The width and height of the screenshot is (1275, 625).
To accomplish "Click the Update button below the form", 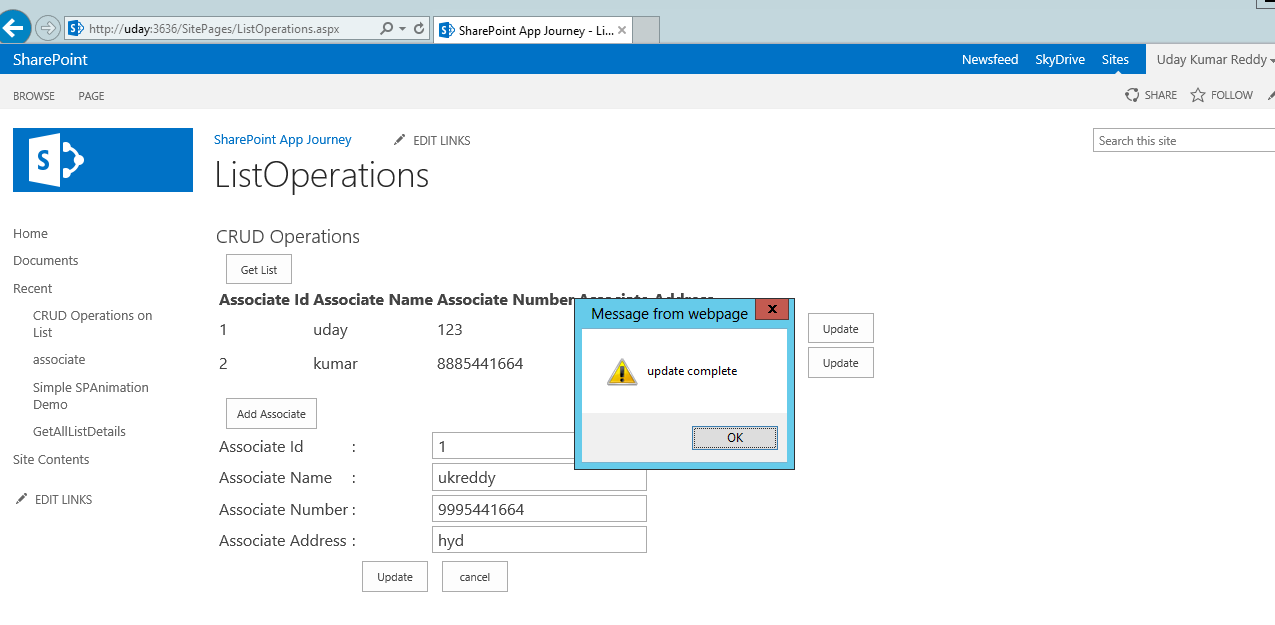I will click(395, 577).
